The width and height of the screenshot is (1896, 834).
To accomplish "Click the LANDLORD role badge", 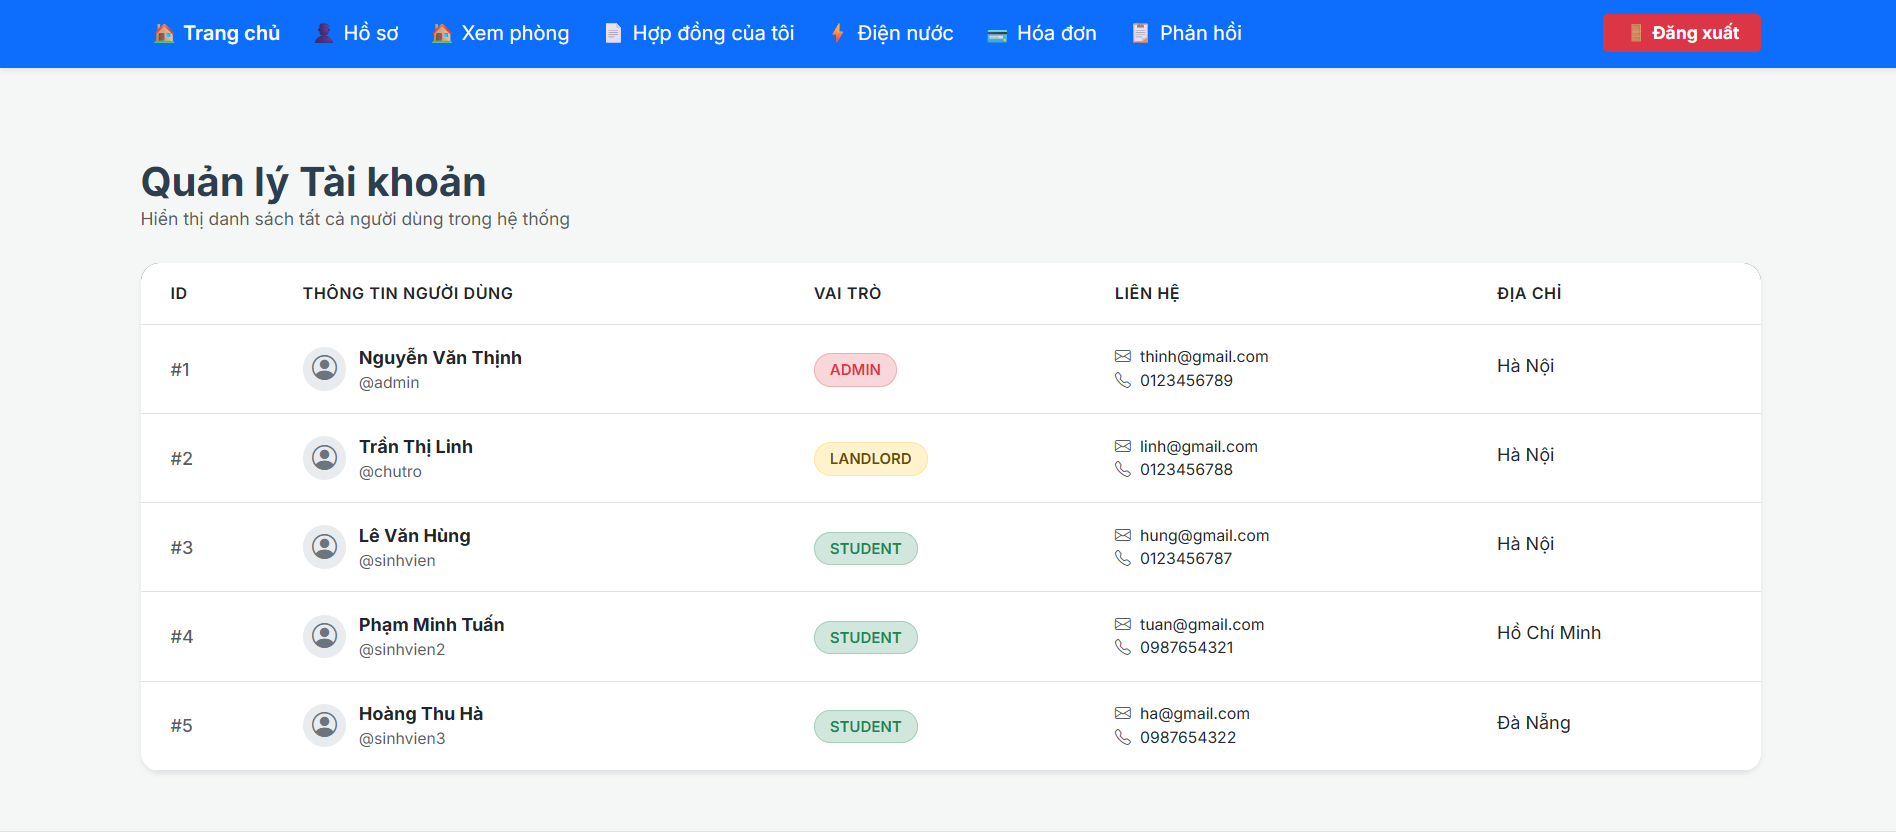I will tap(870, 459).
